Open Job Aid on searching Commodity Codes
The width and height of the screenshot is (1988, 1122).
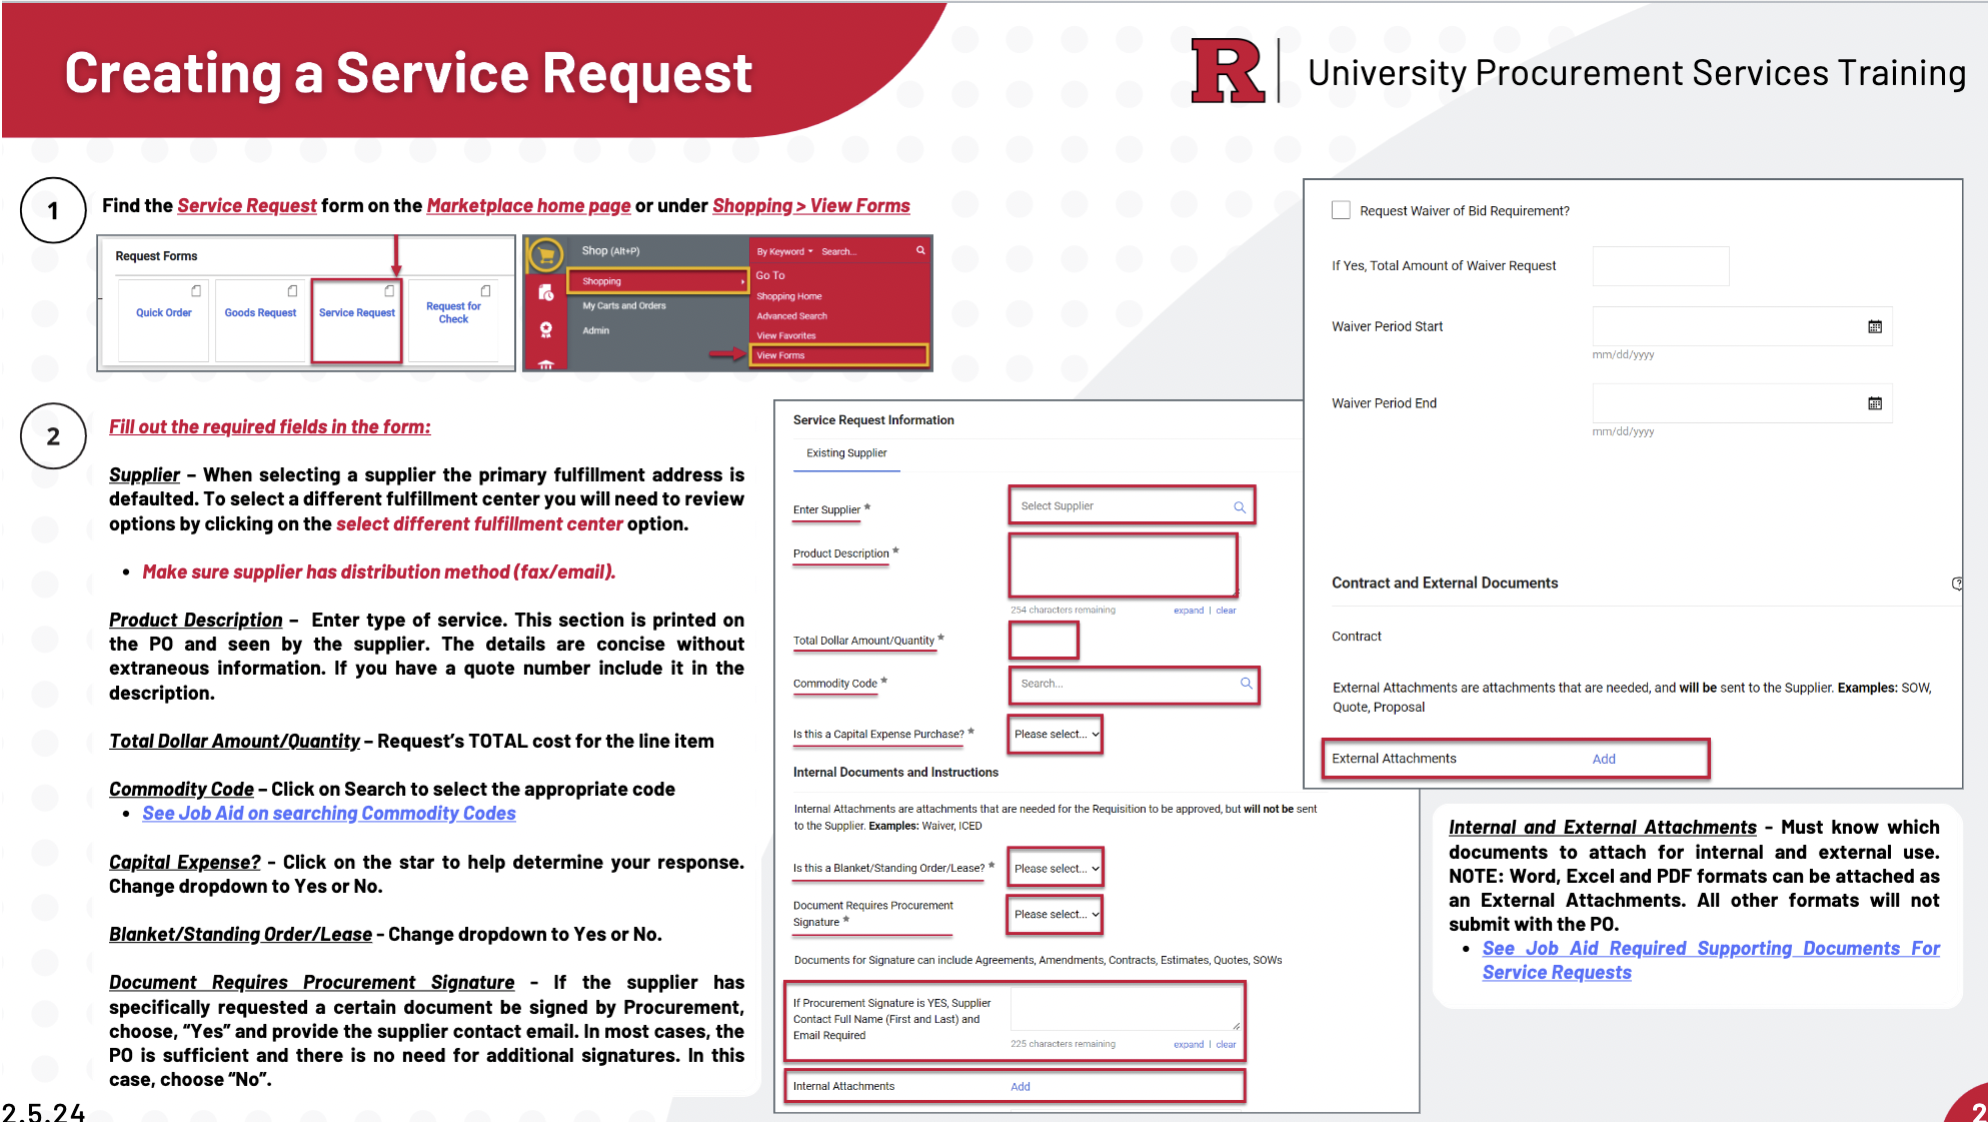coord(329,814)
